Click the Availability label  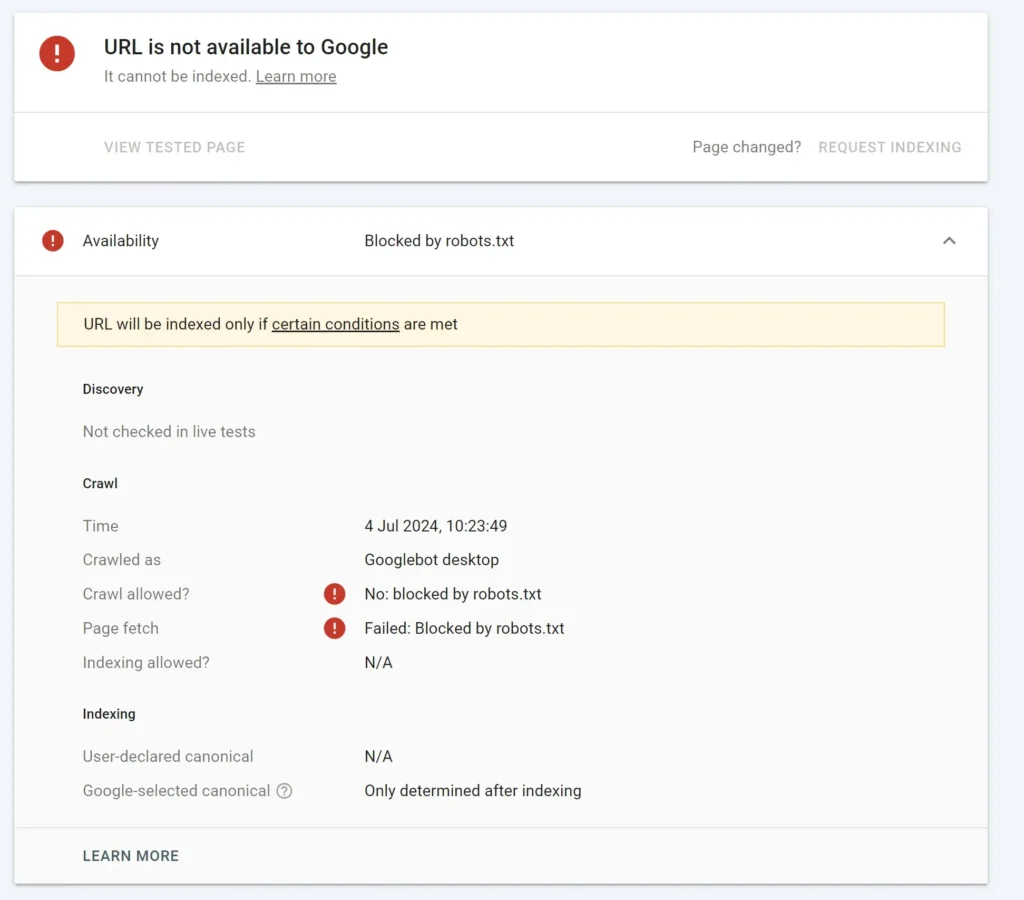[121, 241]
